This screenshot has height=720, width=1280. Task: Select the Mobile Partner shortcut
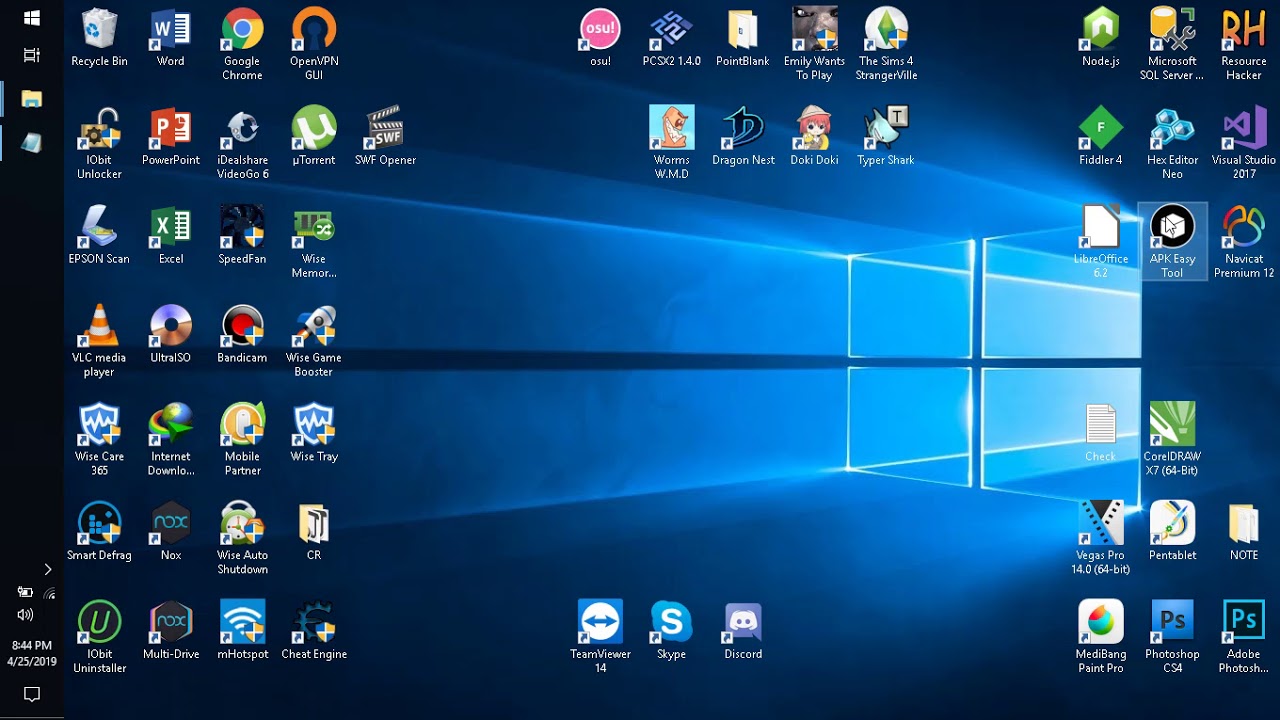pos(242,441)
